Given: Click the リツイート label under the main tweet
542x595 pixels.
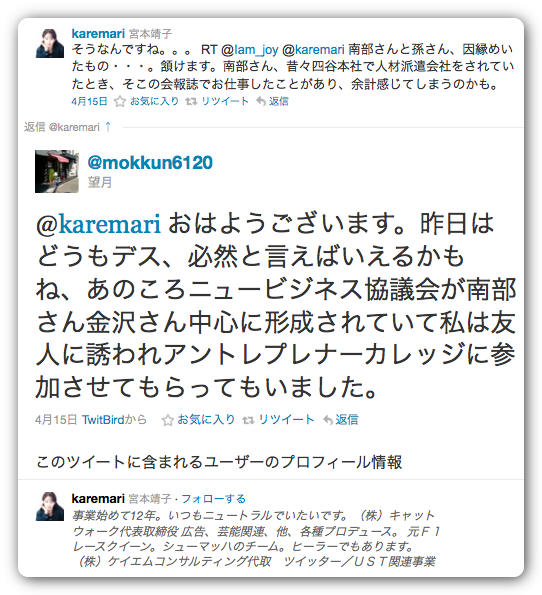Looking at the screenshot, I should (287, 419).
